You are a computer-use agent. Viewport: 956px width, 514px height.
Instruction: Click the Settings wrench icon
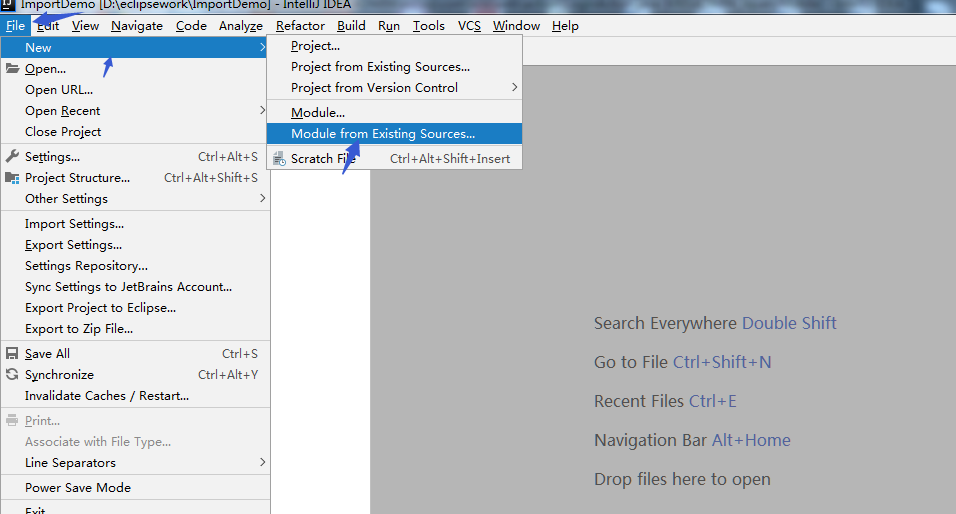12,156
